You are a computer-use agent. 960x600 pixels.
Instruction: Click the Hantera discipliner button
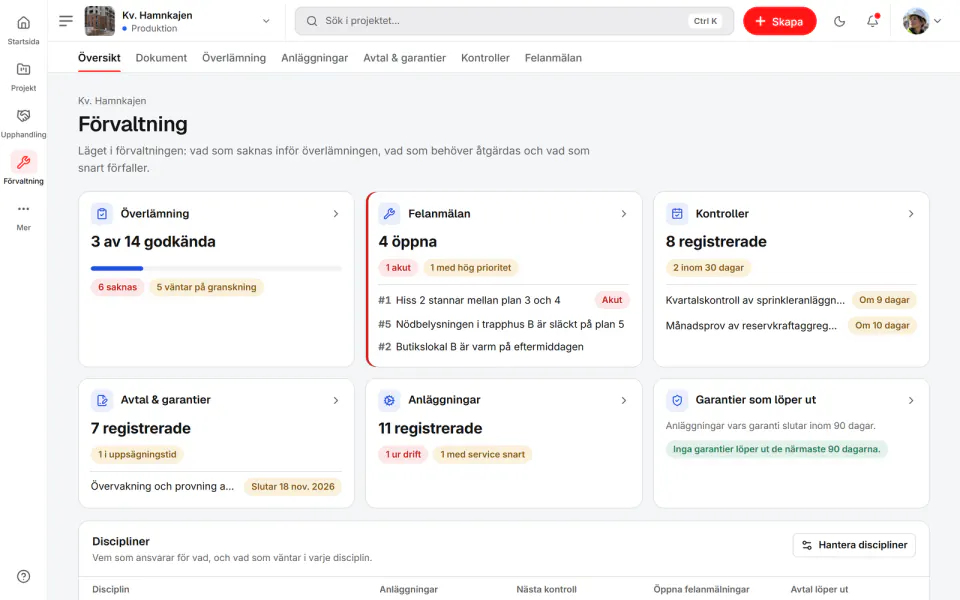(x=854, y=545)
